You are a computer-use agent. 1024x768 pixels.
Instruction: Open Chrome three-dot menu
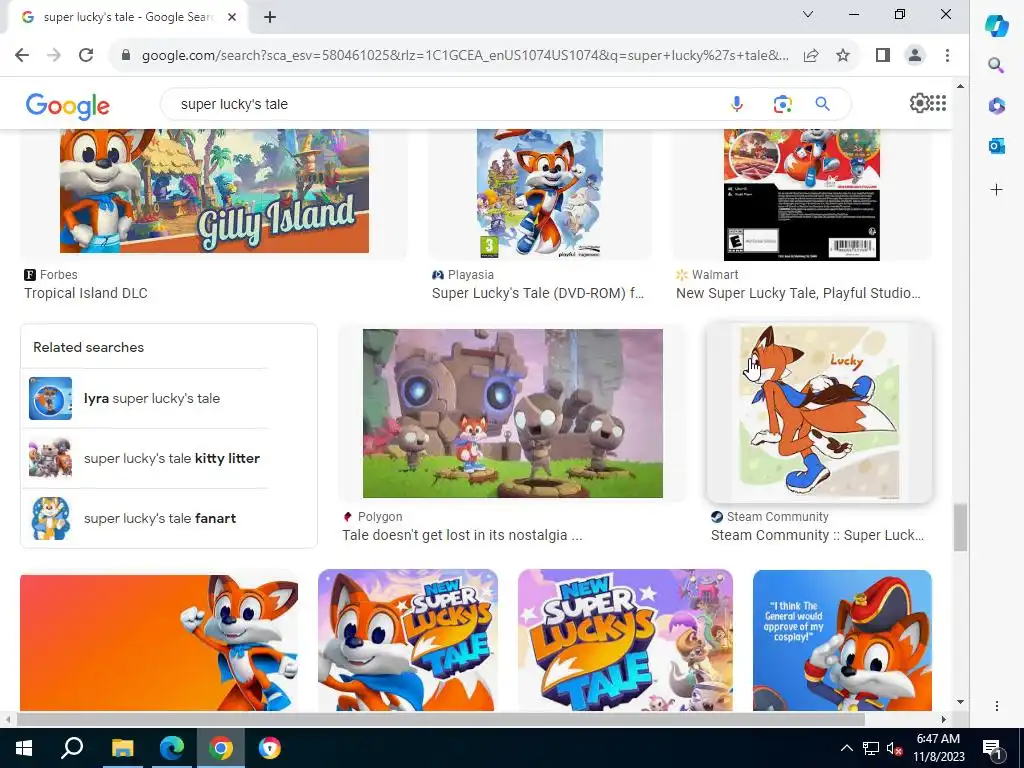pos(947,56)
